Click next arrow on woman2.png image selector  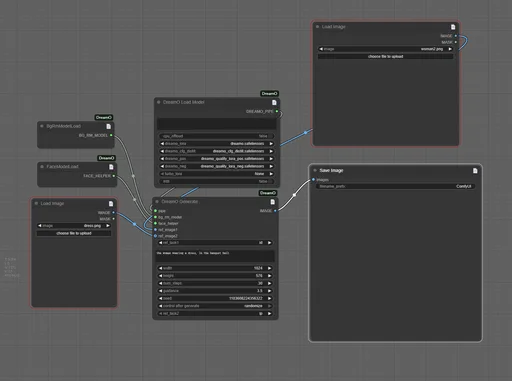[x=450, y=49]
